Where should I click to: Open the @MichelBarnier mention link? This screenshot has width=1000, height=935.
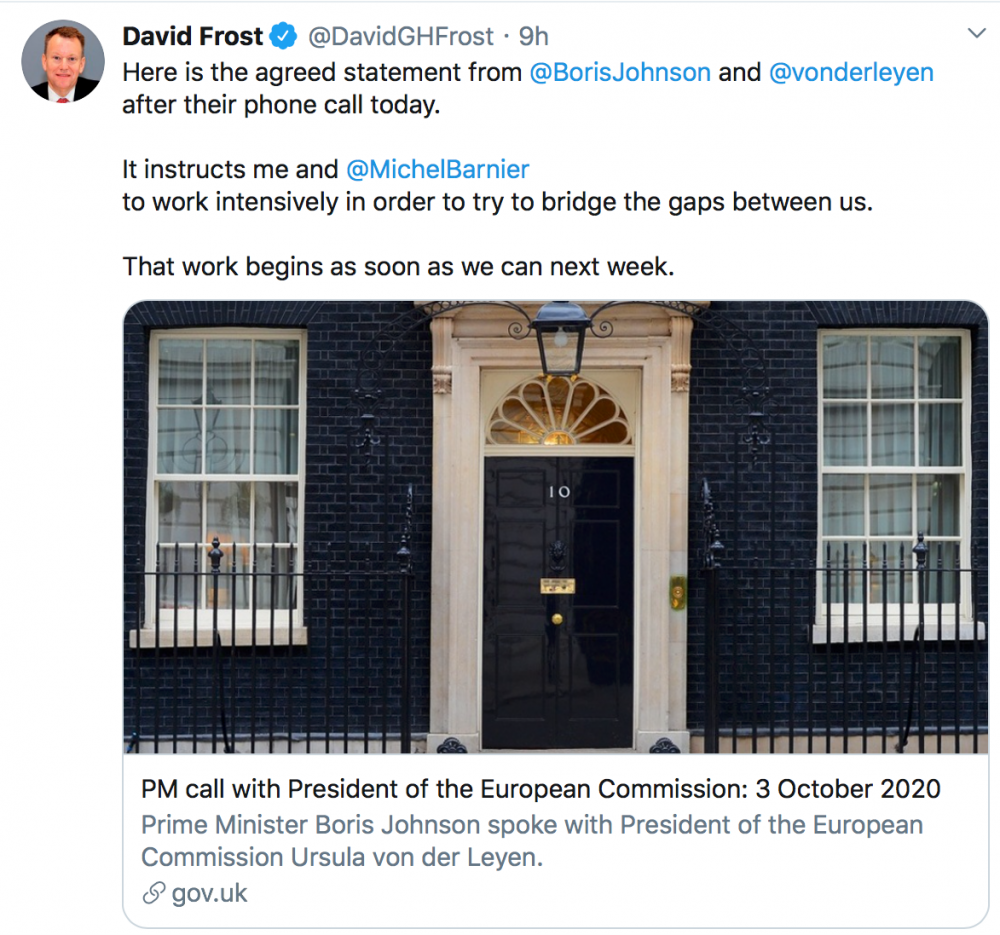tap(436, 169)
